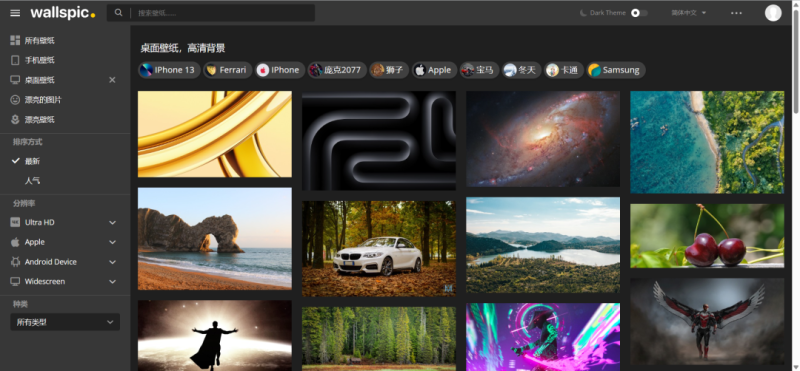Image resolution: width=800 pixels, height=371 pixels.
Task: Expand the Android Device resolution list
Action: point(65,262)
